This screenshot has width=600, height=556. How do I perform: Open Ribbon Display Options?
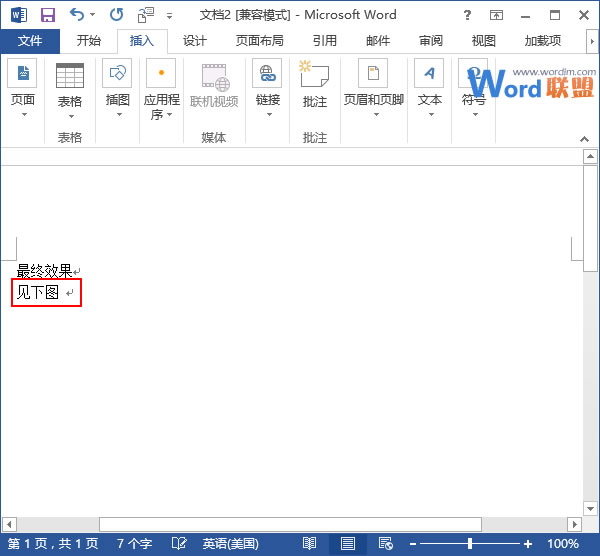(496, 15)
